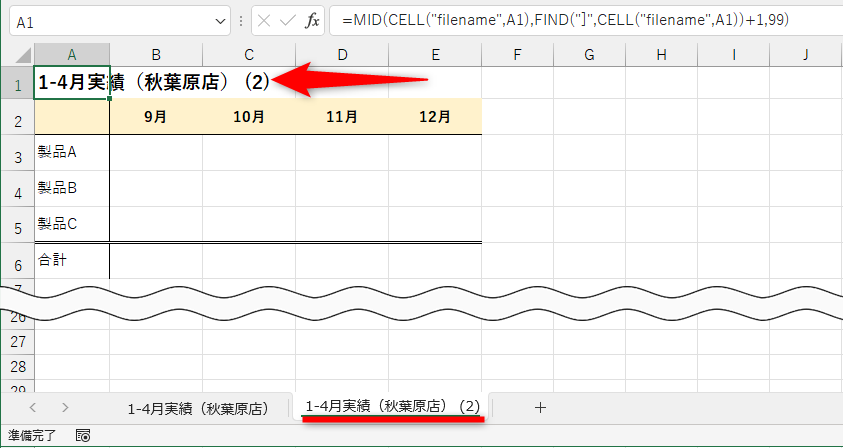This screenshot has height=448, width=843.
Task: Click the macro recording icon in status bar
Action: click(83, 436)
